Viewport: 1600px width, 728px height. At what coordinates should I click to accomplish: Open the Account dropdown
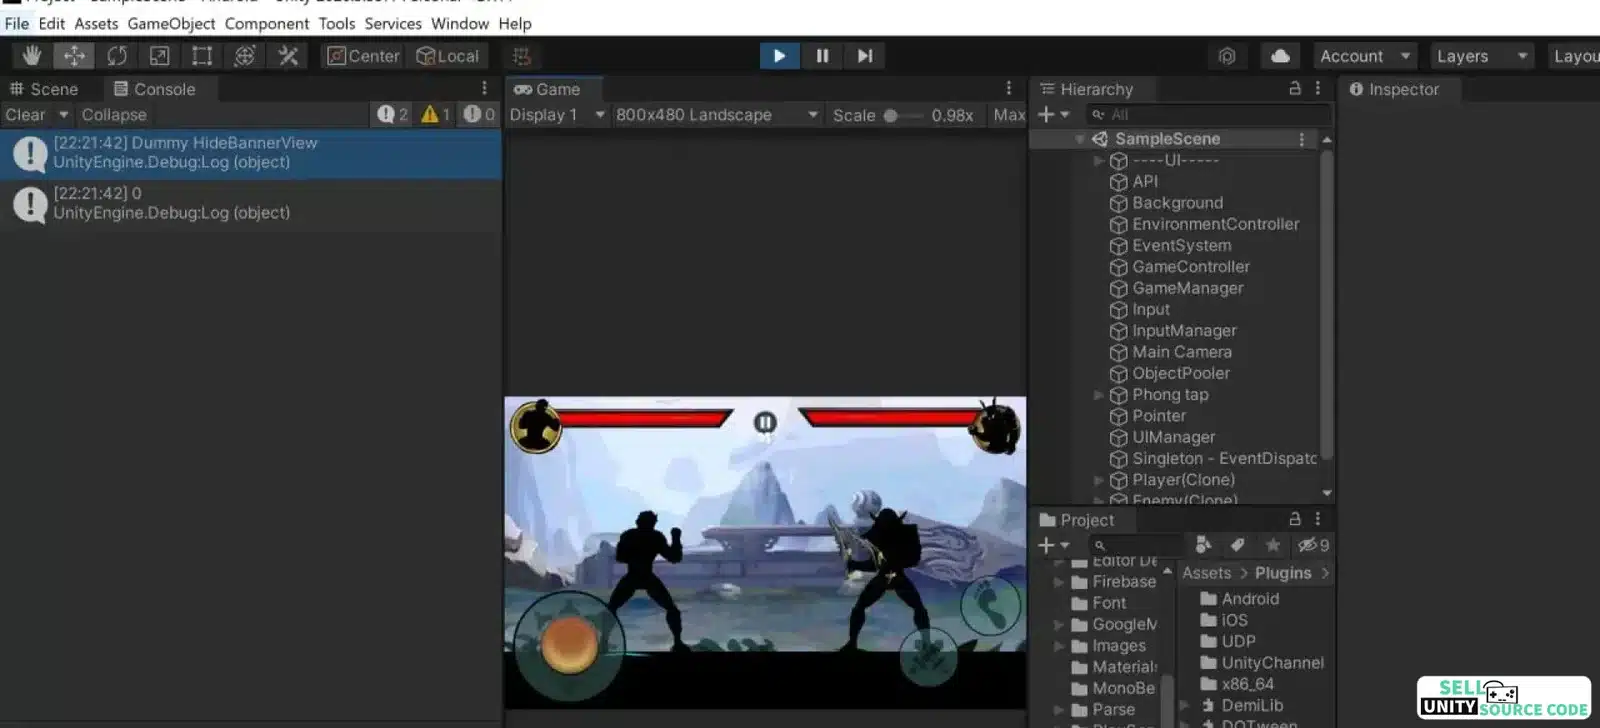click(x=1364, y=56)
